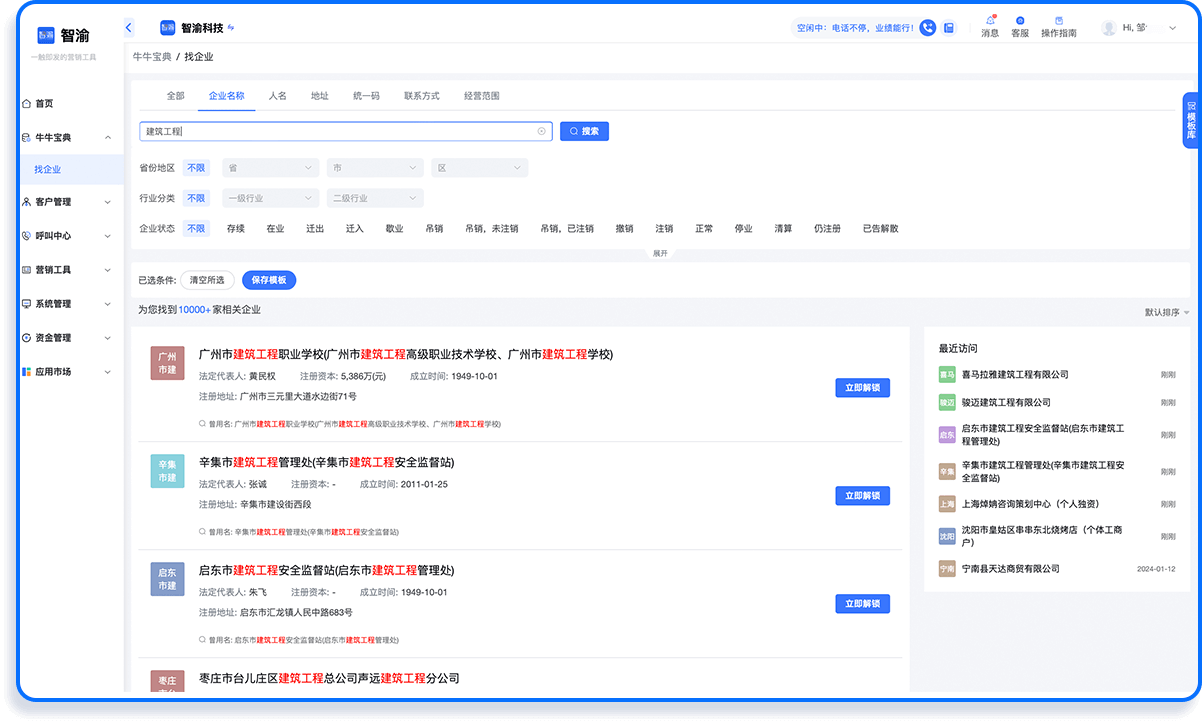1204x724 pixels.
Task: Click 展开 to expand the filters
Action: 660,253
